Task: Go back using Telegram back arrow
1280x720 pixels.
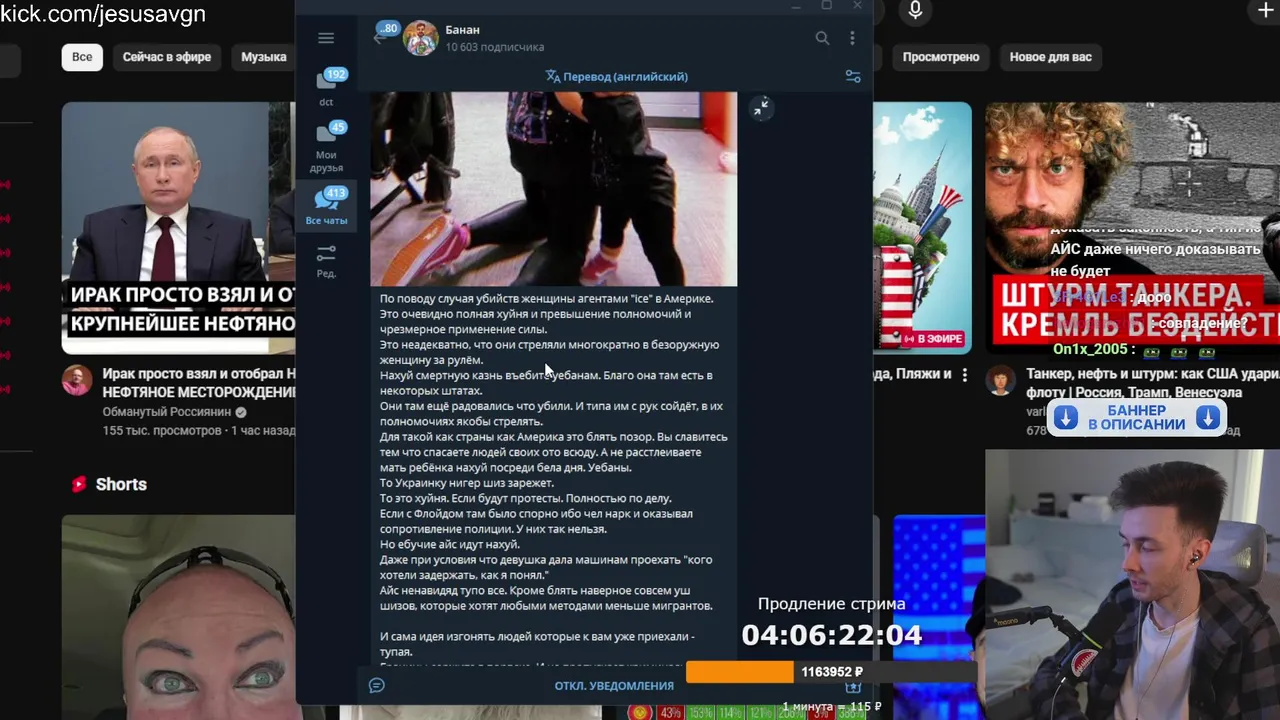Action: 379,38
